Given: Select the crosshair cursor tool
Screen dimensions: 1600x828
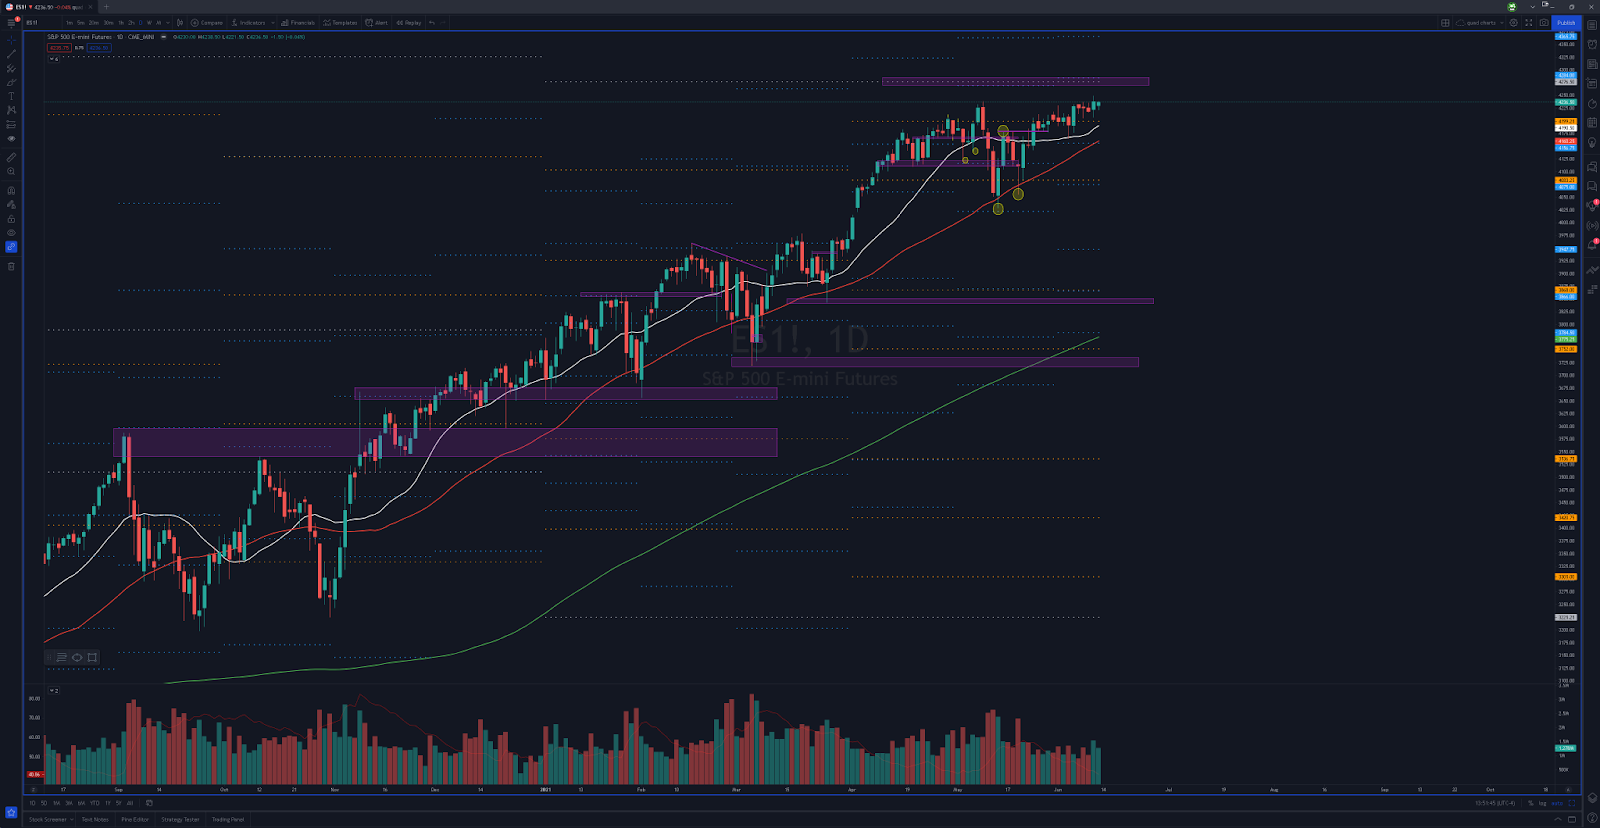Looking at the screenshot, I should [x=11, y=40].
